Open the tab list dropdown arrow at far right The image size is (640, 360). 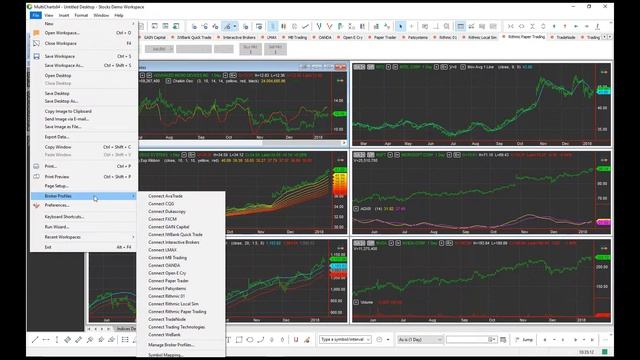click(x=610, y=37)
